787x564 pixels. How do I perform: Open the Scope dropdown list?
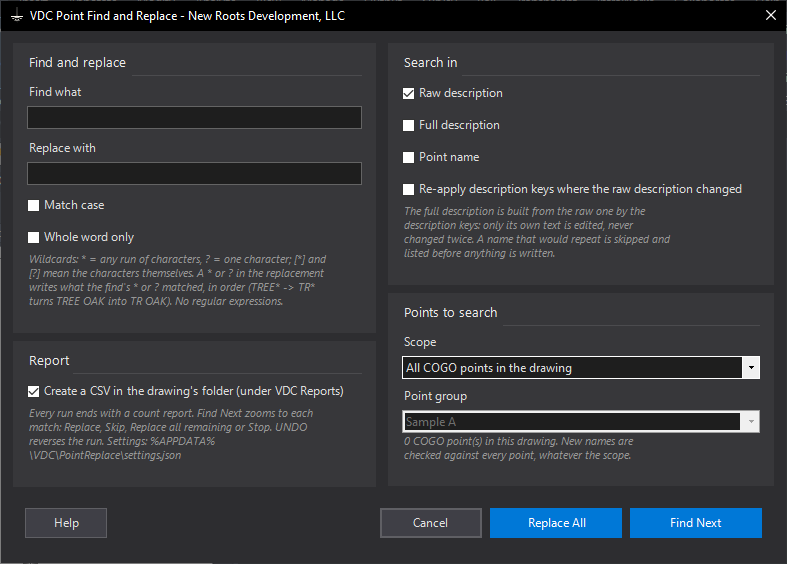click(x=581, y=368)
